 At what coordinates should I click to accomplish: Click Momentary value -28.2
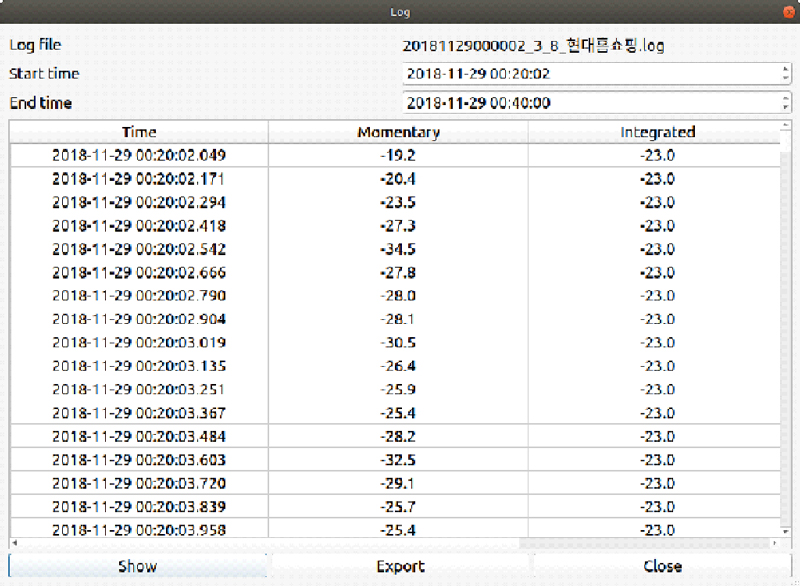point(398,437)
